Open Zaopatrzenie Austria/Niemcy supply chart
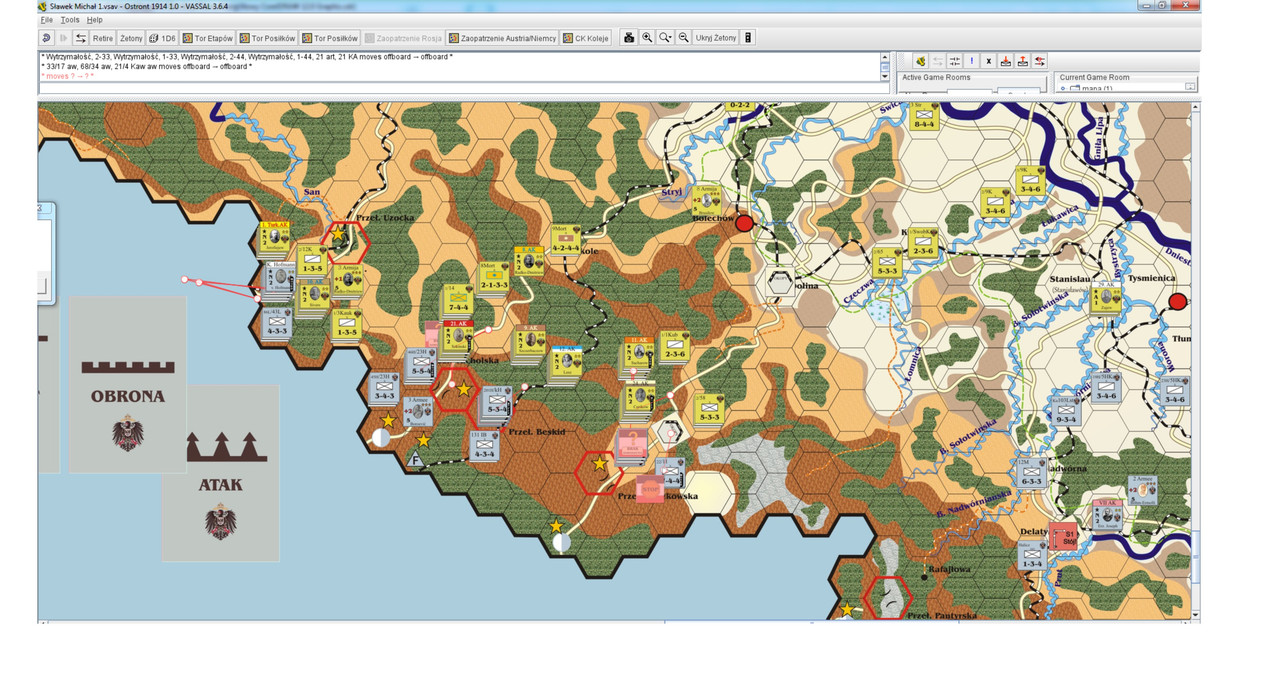 click(x=503, y=38)
